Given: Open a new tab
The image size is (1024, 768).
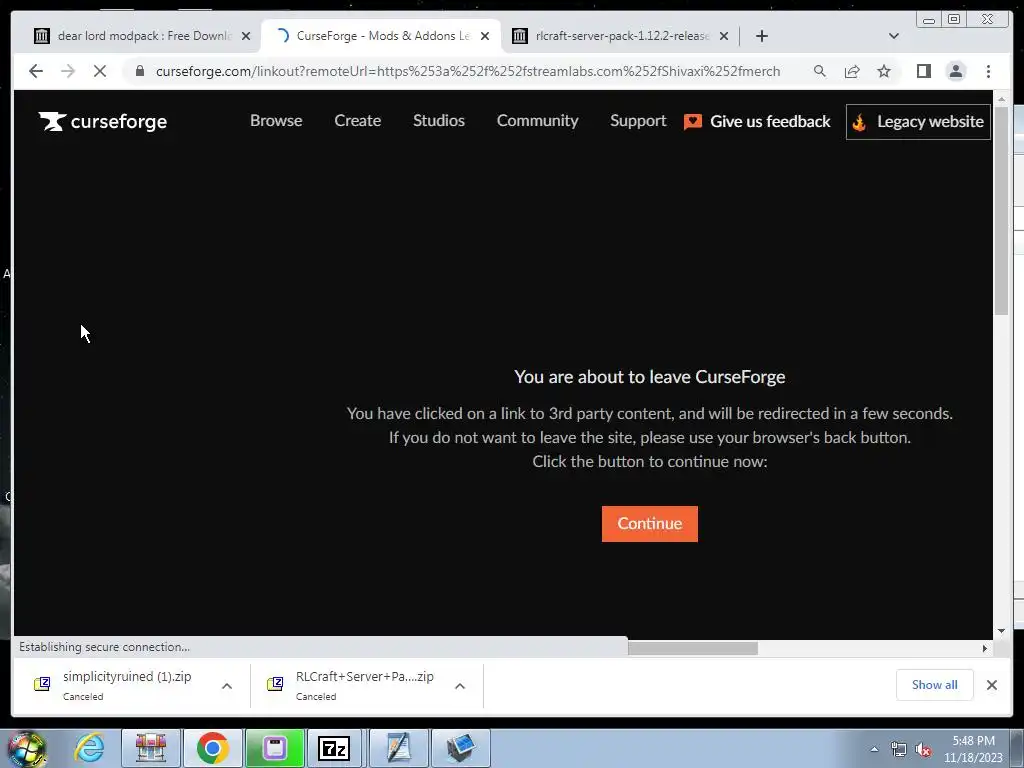Looking at the screenshot, I should pos(761,36).
